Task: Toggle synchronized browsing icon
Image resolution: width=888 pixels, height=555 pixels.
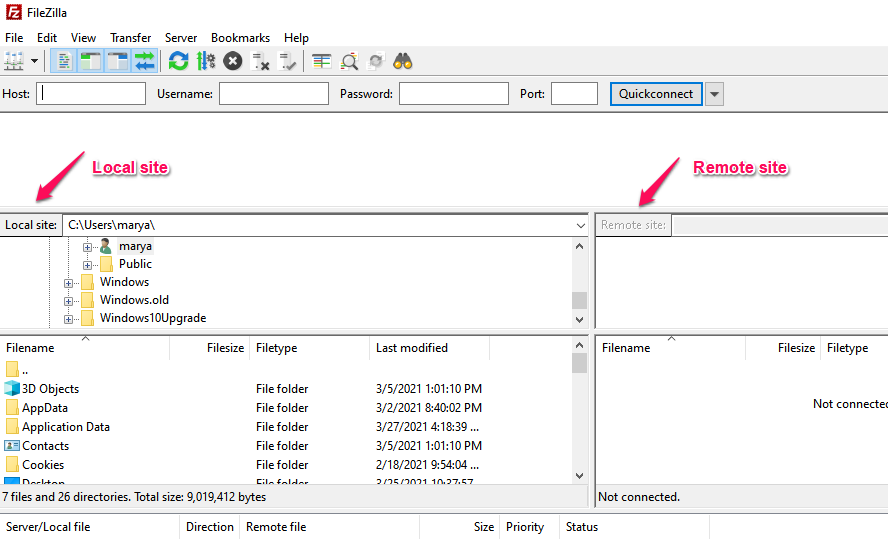Action: click(x=376, y=61)
